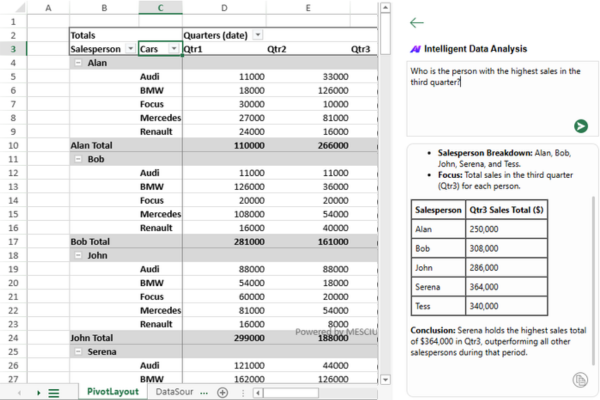This screenshot has height=400, width=600.
Task: Select the Qtr1 column header cell
Action: coord(224,49)
